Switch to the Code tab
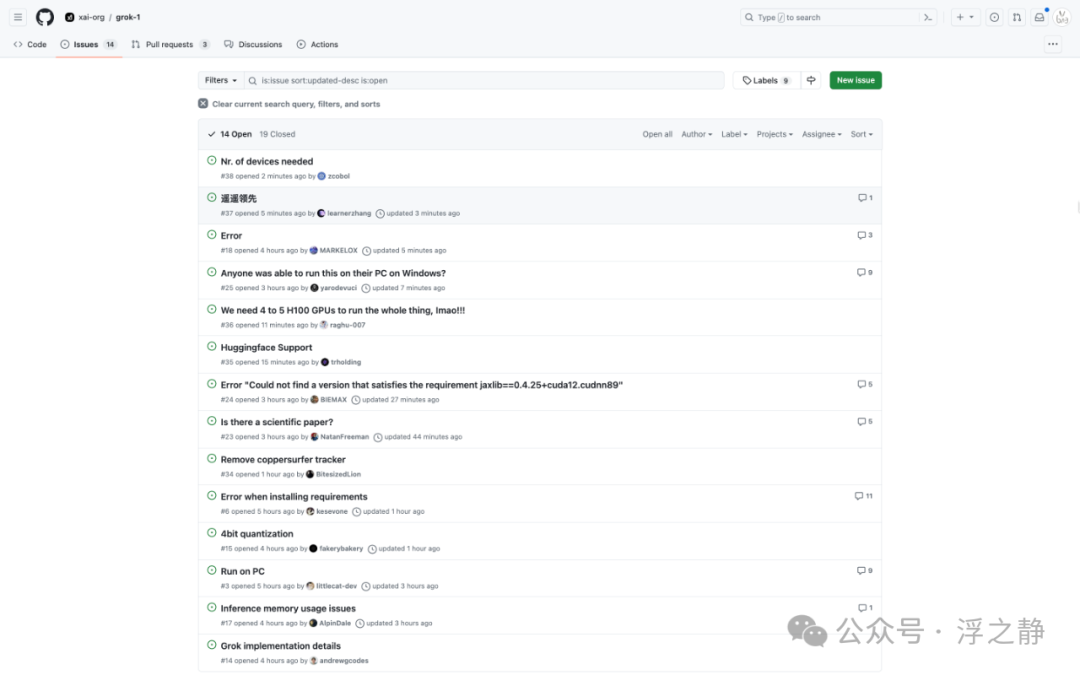This screenshot has width=1080, height=675. pos(30,44)
